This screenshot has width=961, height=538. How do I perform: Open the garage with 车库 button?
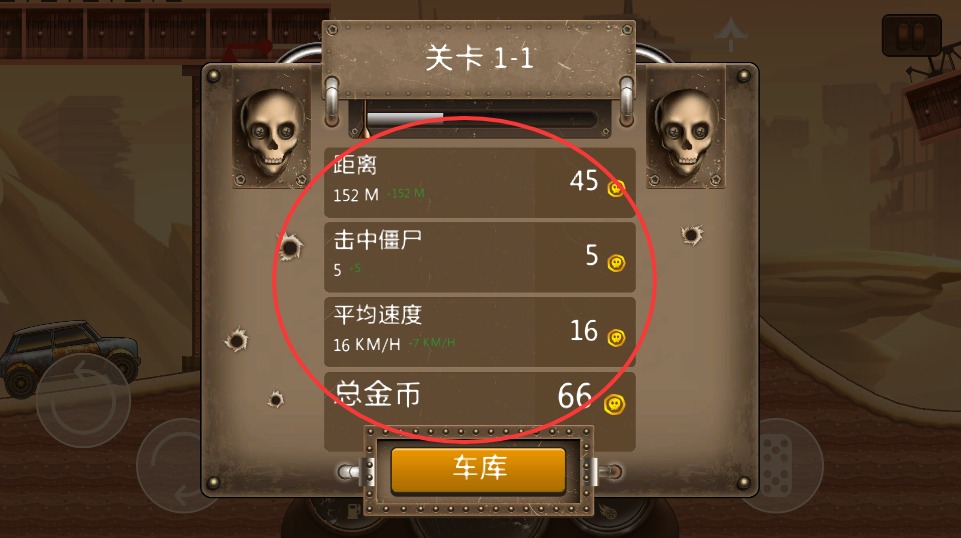point(478,469)
